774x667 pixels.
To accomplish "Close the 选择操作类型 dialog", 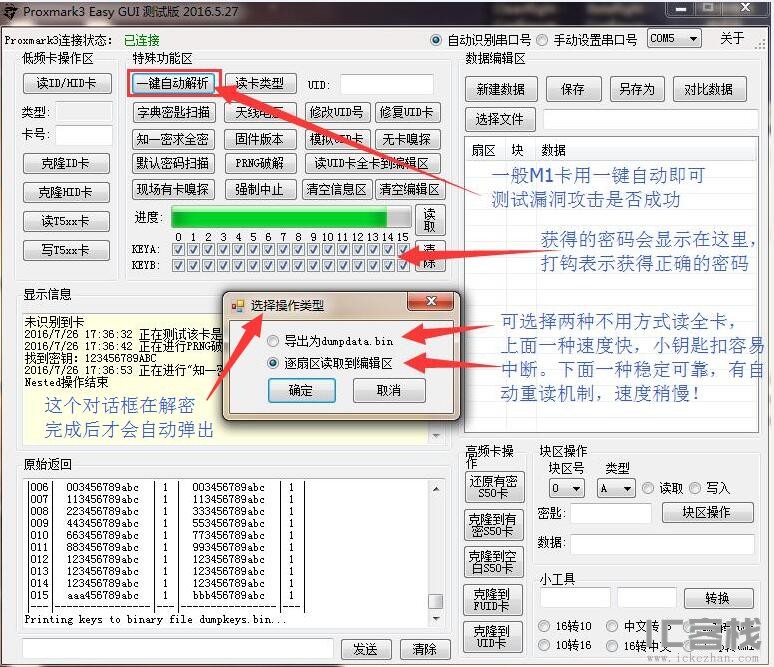I will click(430, 301).
